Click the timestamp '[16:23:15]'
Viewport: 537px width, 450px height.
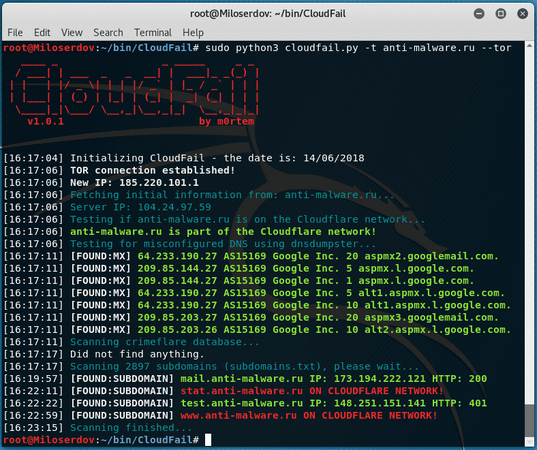33,428
